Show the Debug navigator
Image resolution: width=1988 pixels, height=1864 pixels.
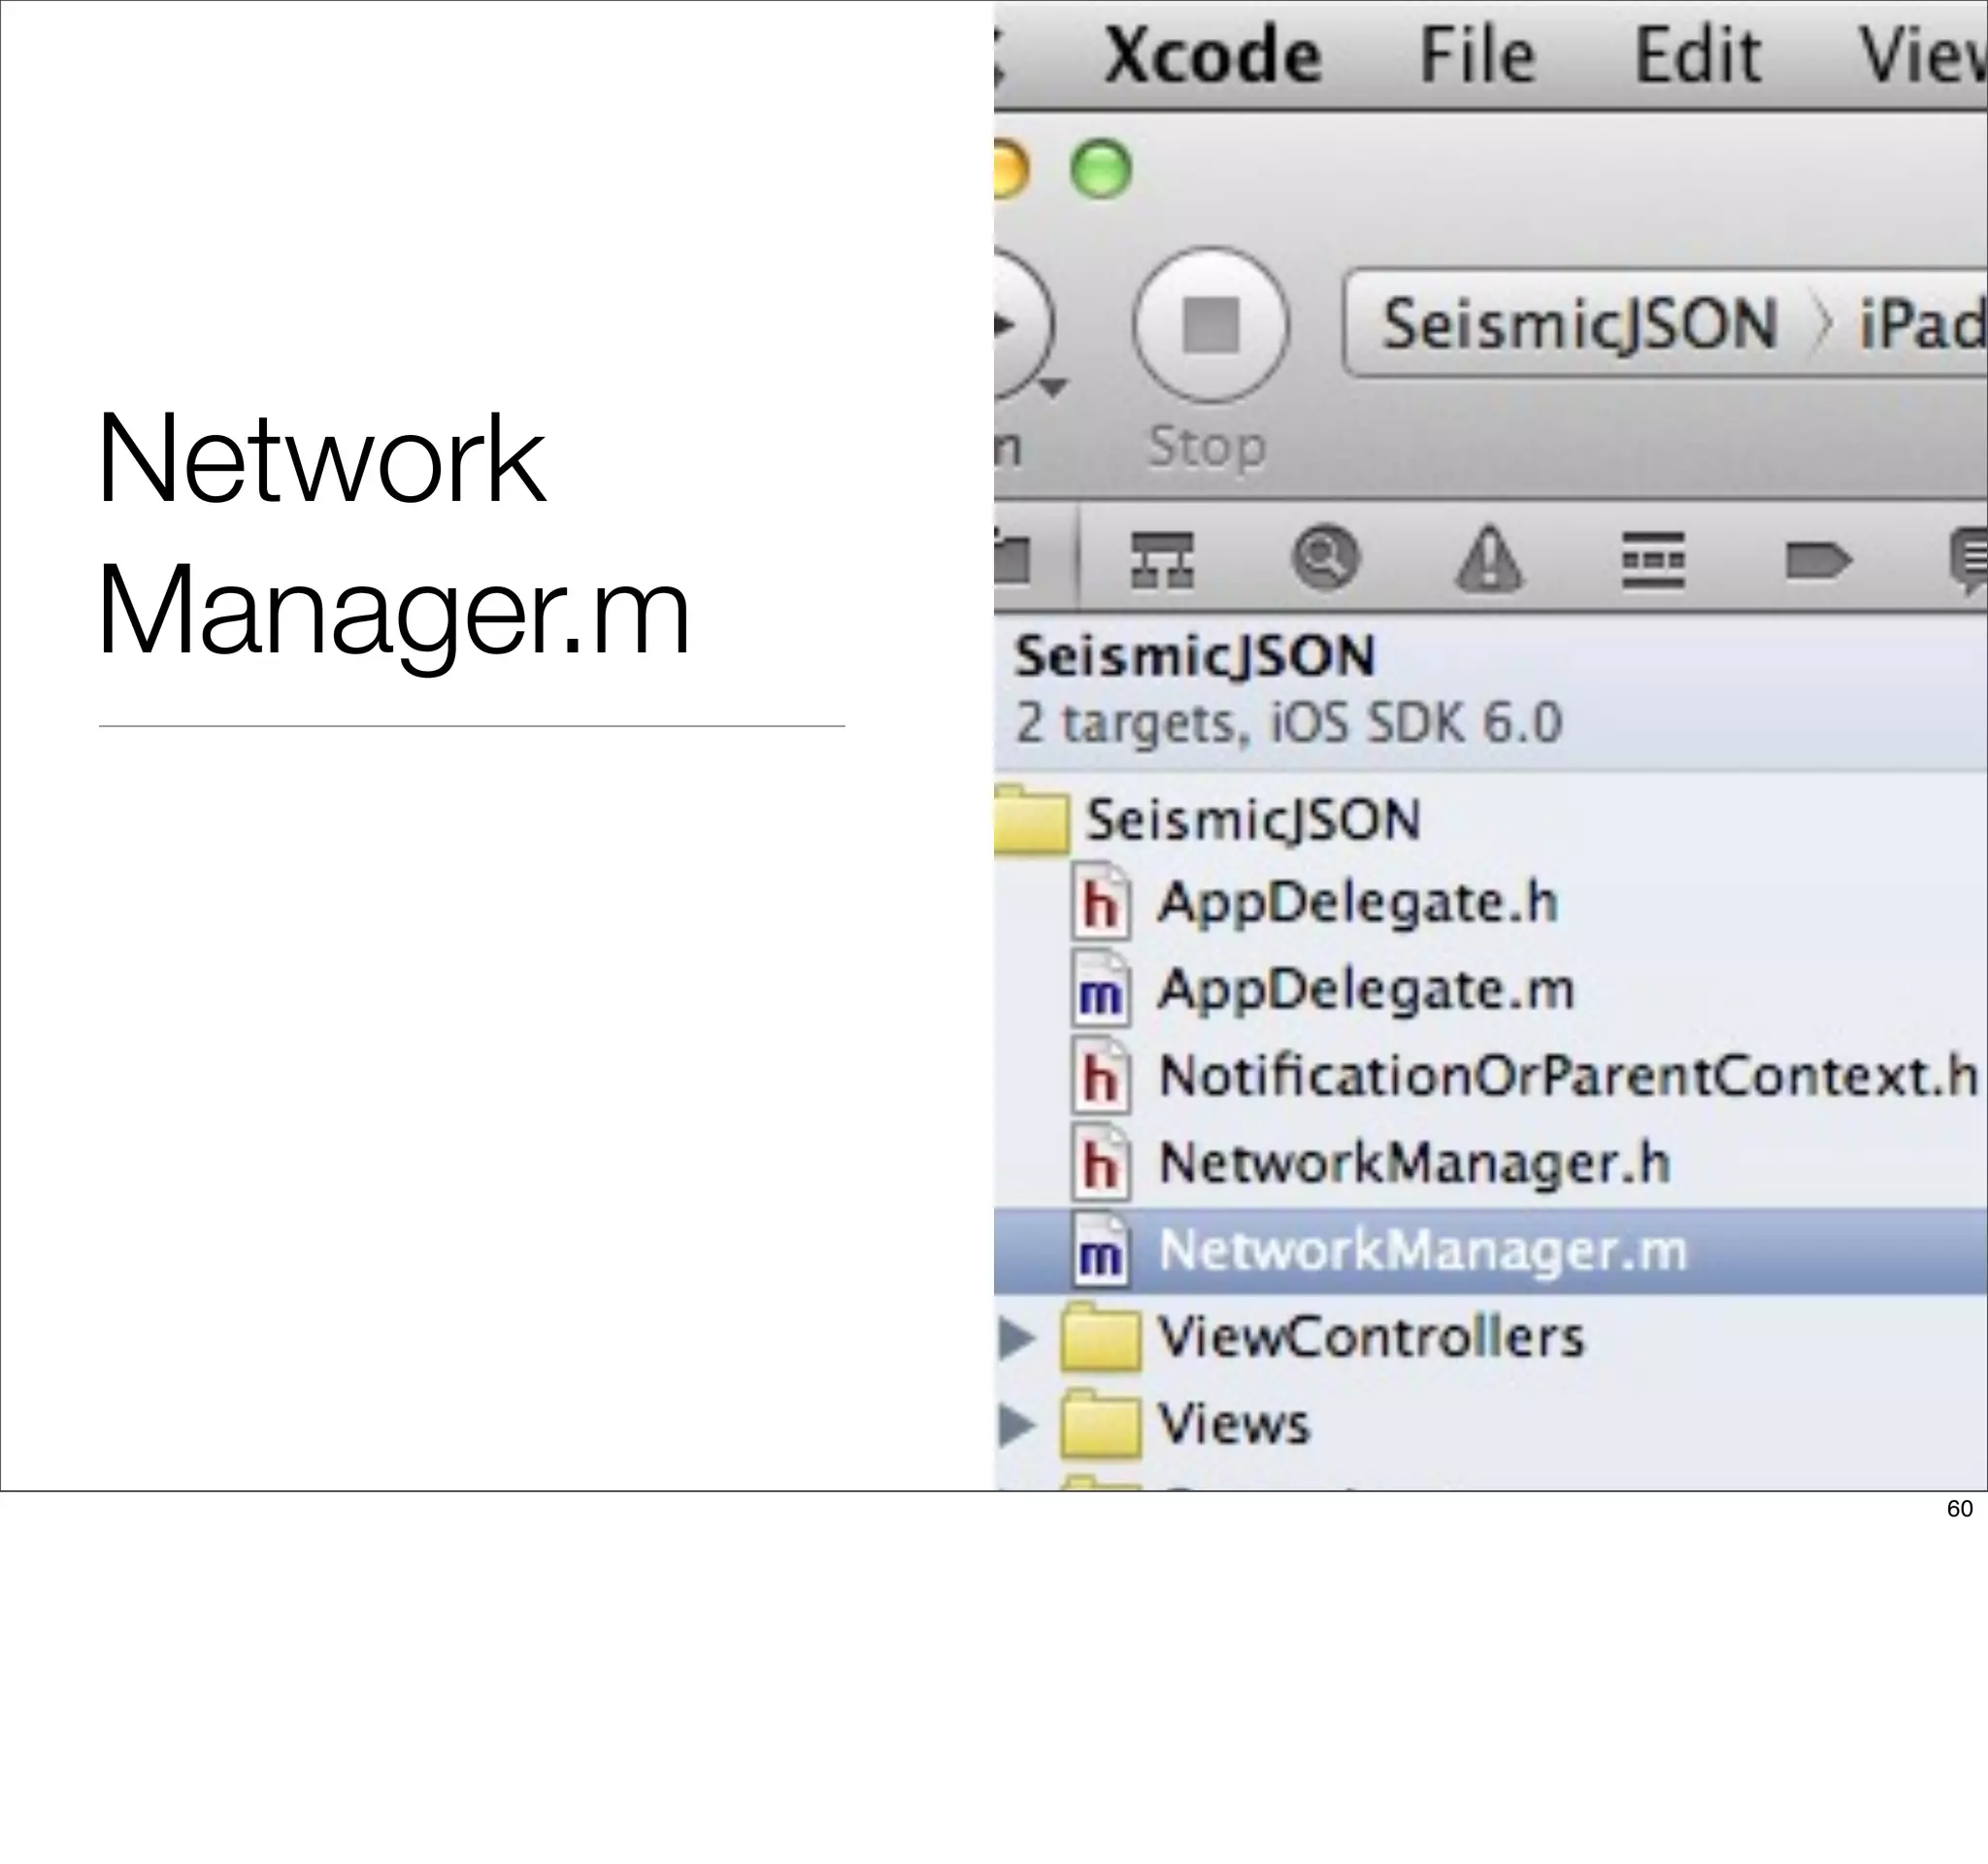point(1653,559)
